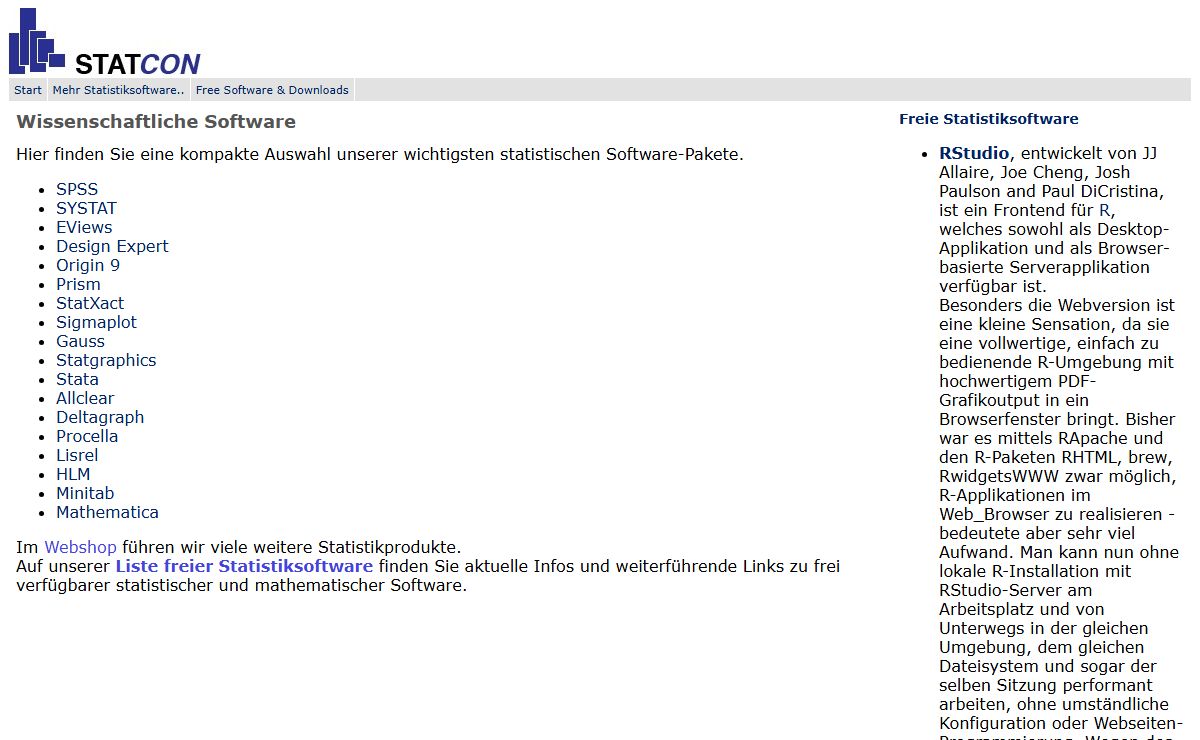This screenshot has height=740, width=1200.
Task: Open the SYSTAT link
Action: coord(86,208)
